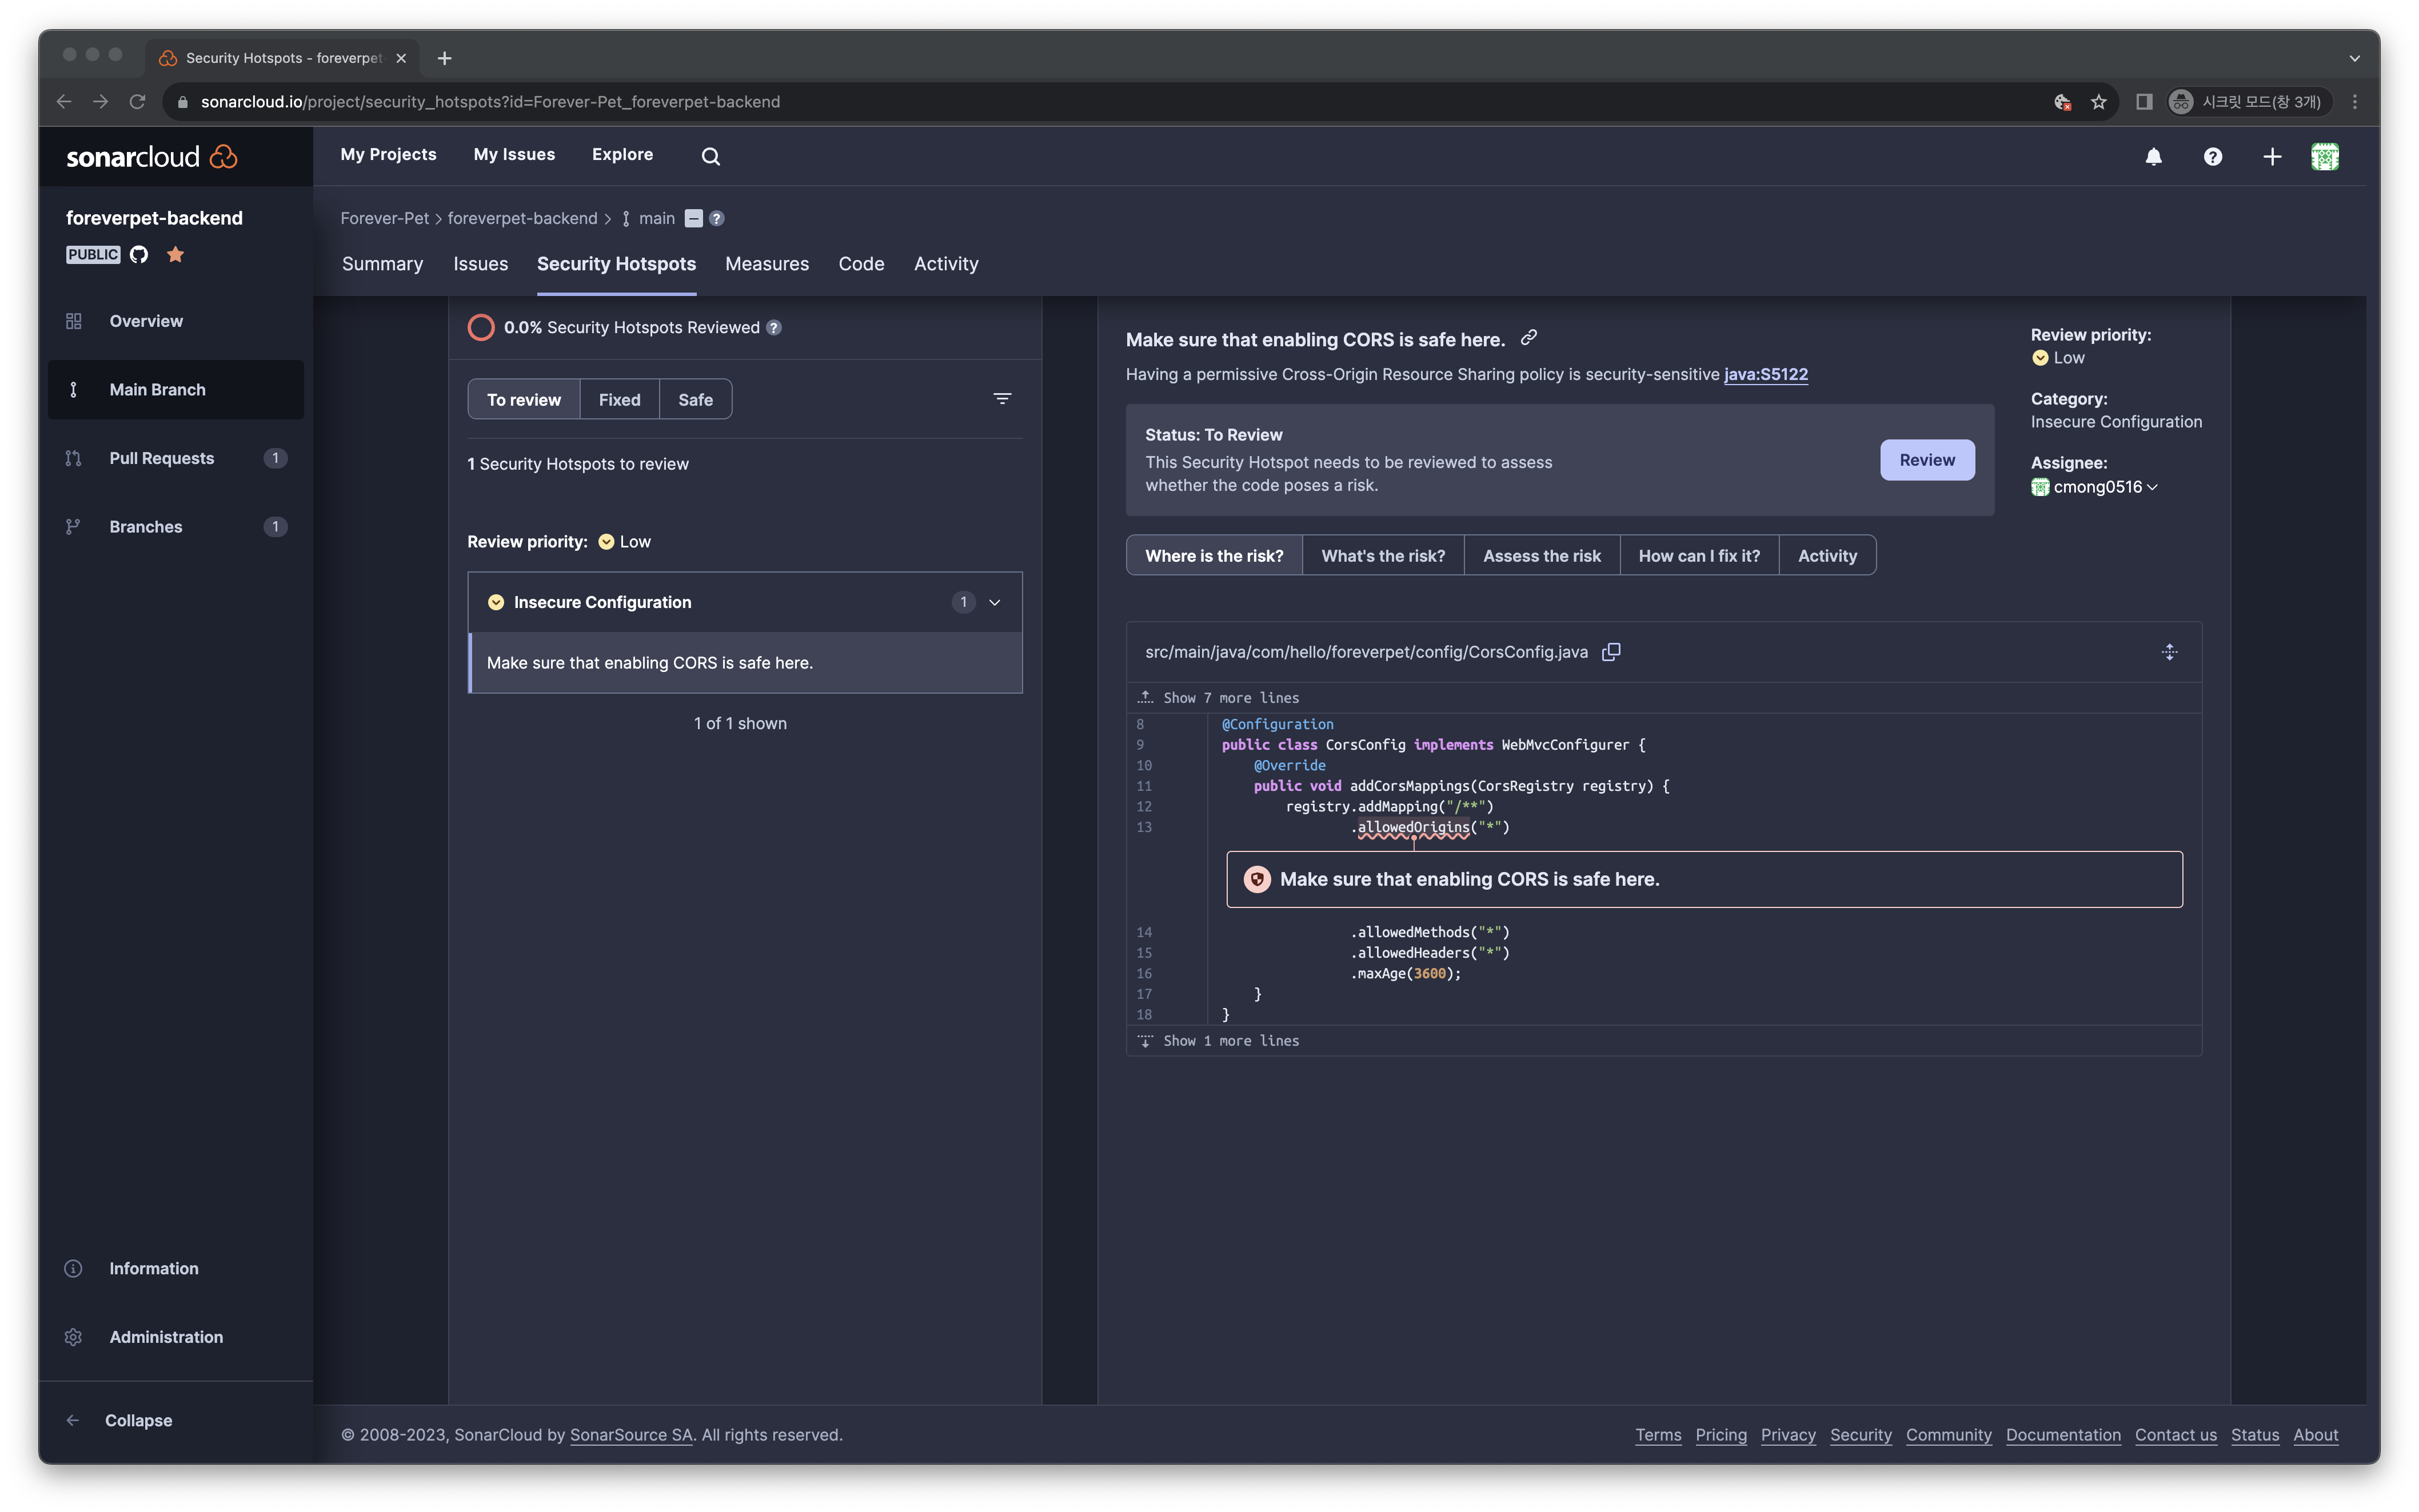This screenshot has width=2419, height=1512.
Task: Collapse the Insecure Configuration category
Action: point(745,602)
